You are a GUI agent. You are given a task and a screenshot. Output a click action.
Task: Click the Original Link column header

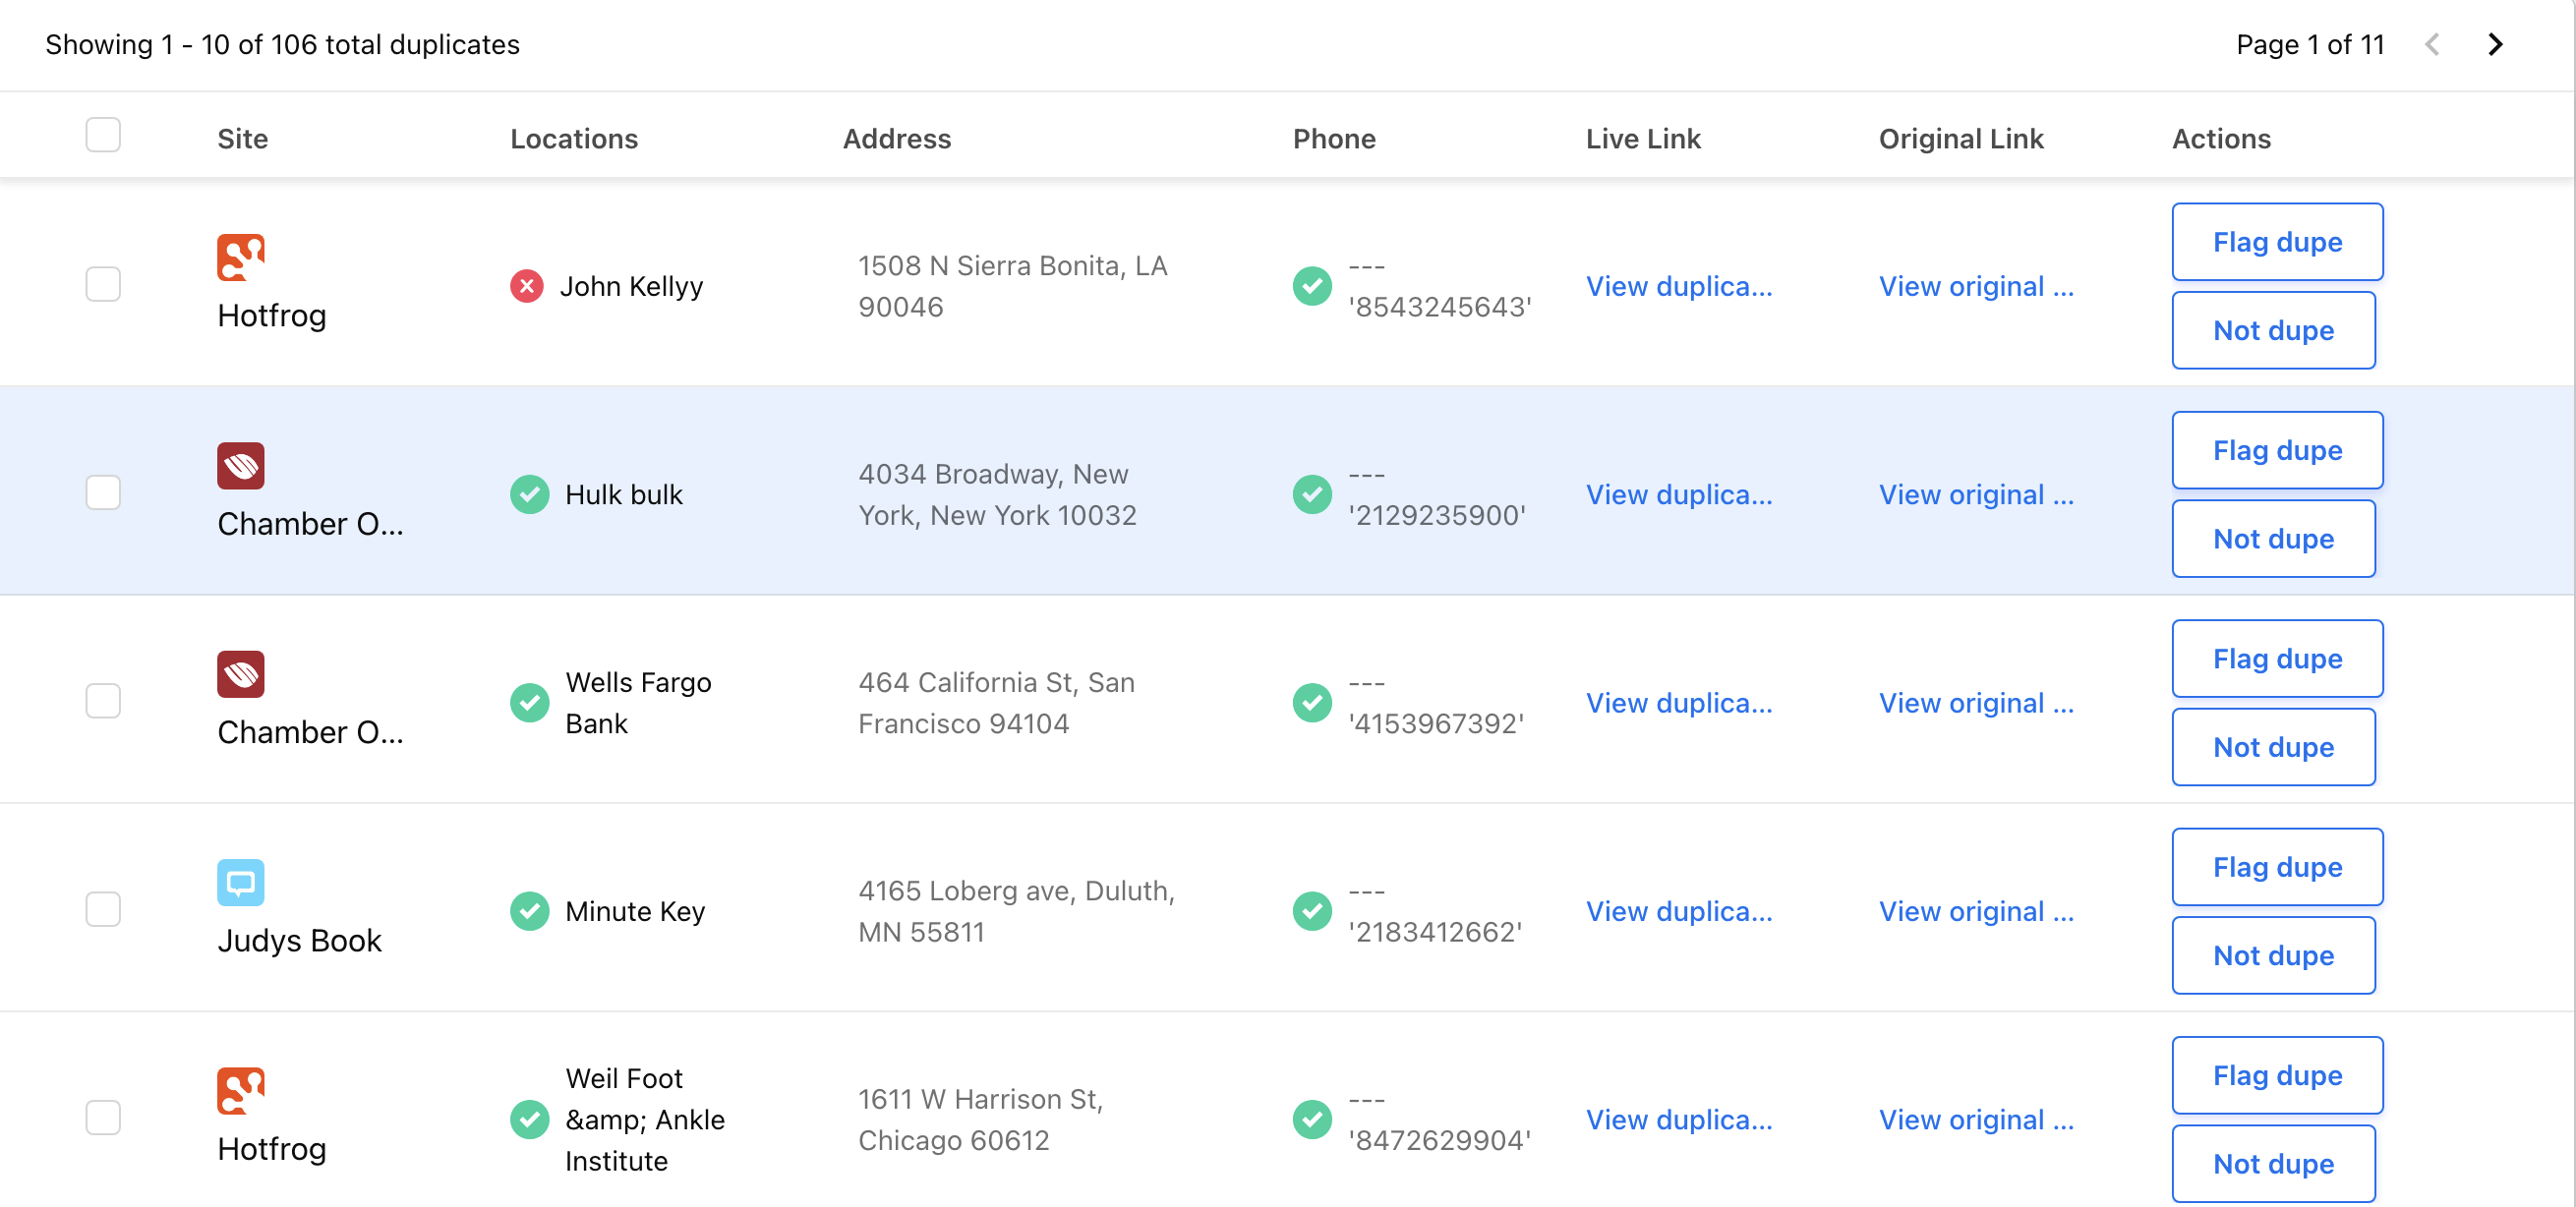pyautogui.click(x=1961, y=139)
